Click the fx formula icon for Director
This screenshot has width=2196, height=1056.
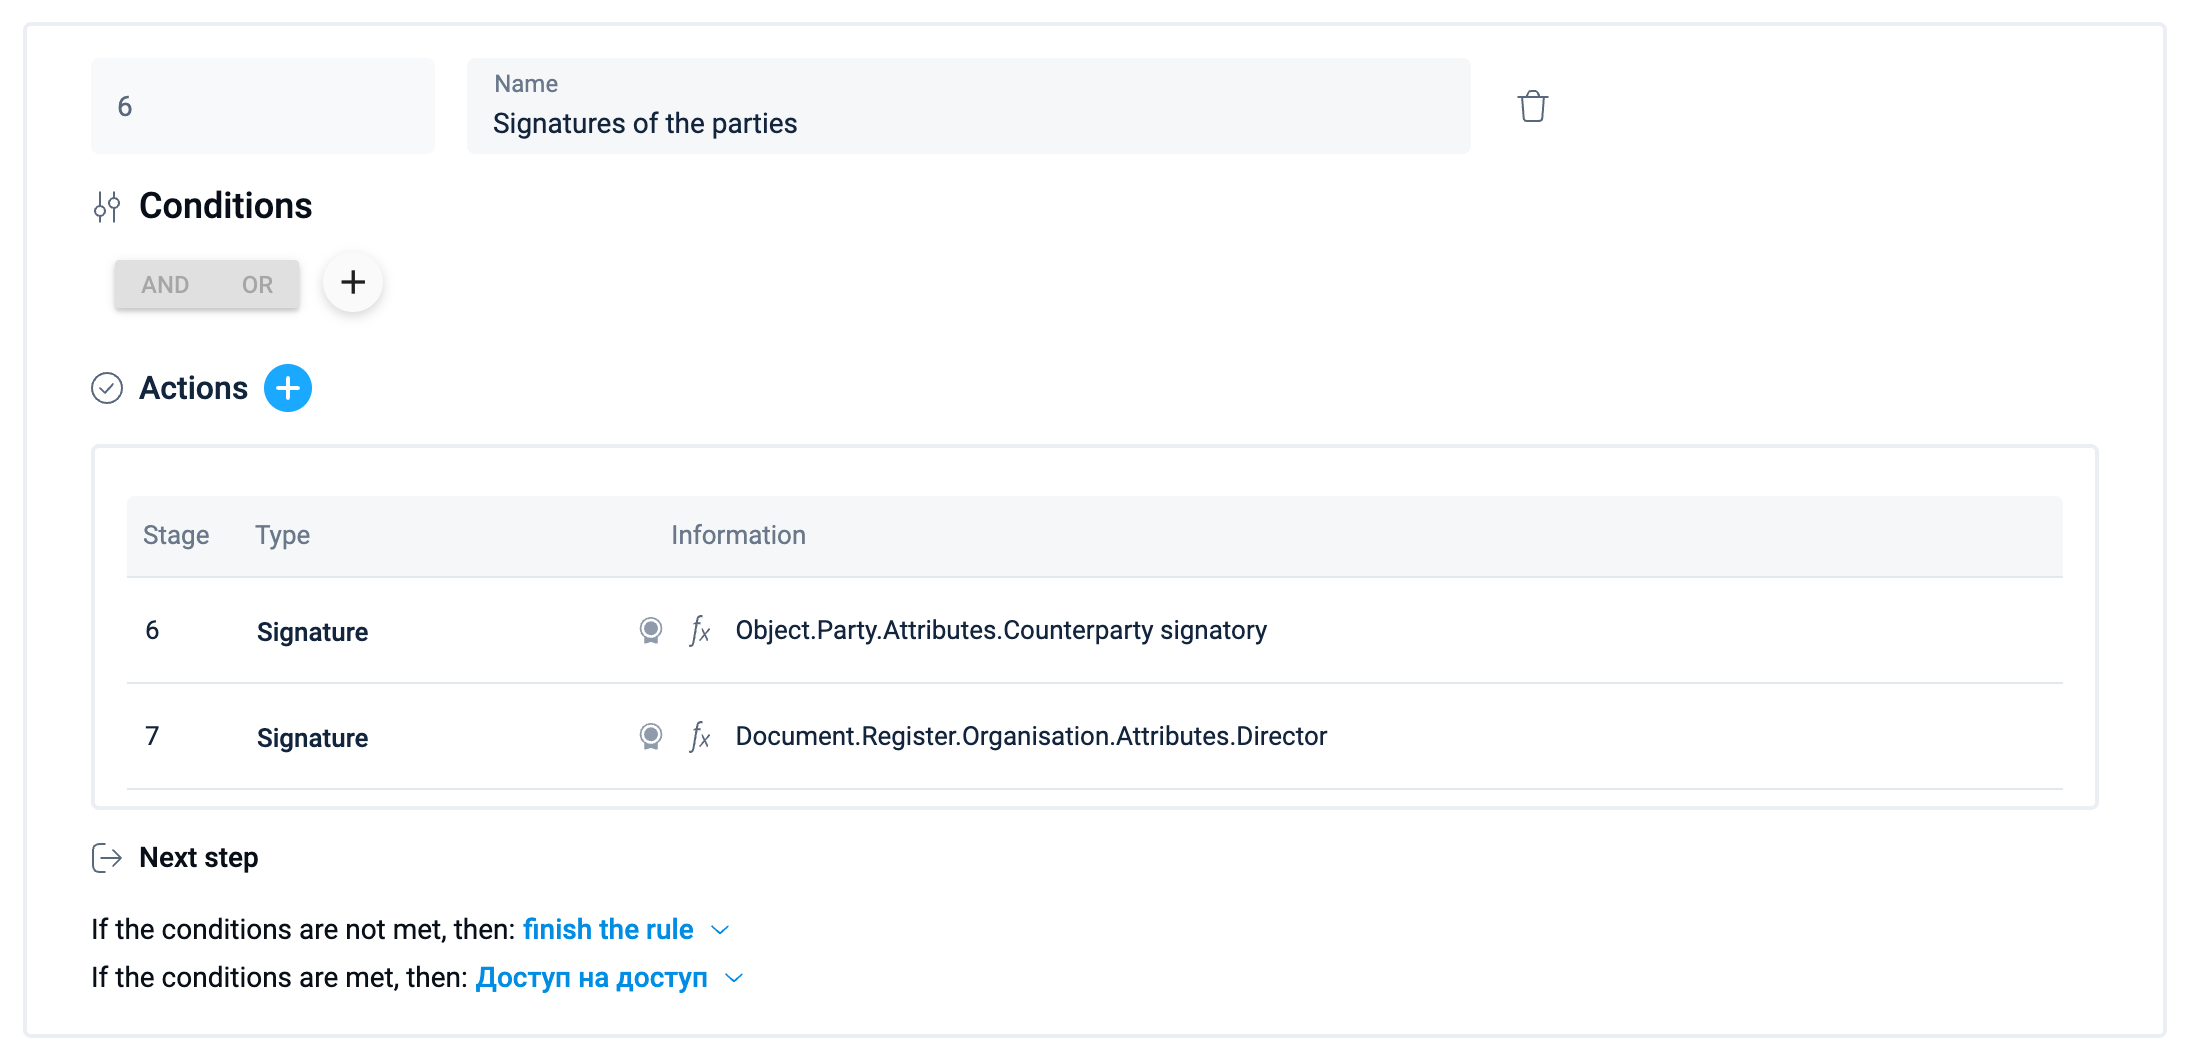click(700, 737)
